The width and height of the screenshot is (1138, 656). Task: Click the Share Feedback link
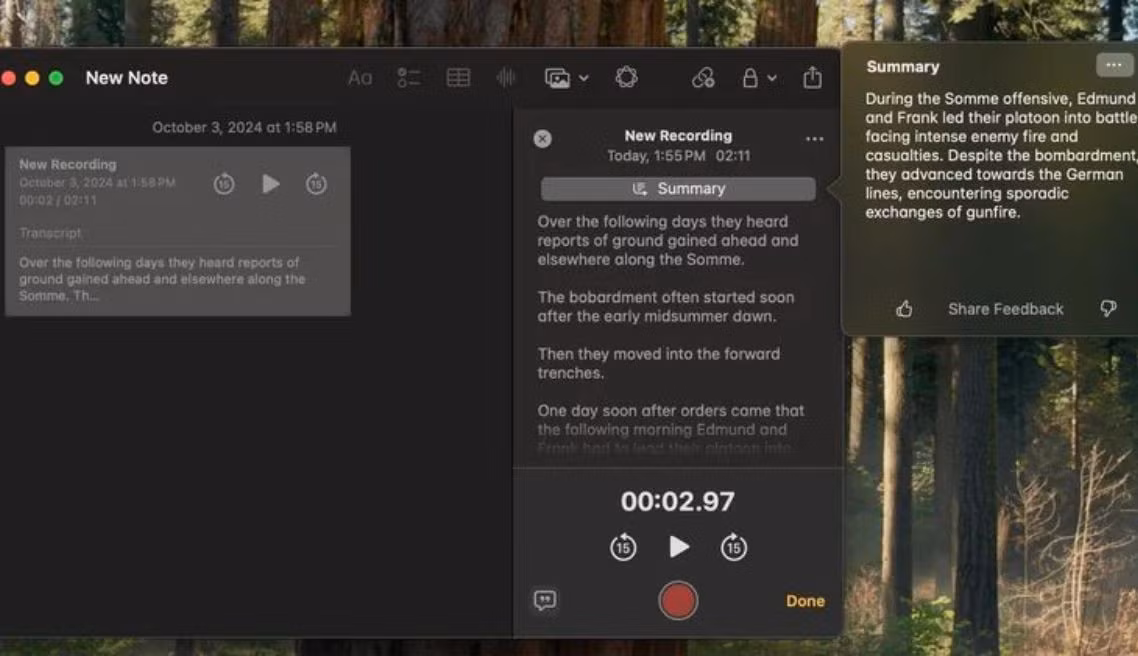1005,309
